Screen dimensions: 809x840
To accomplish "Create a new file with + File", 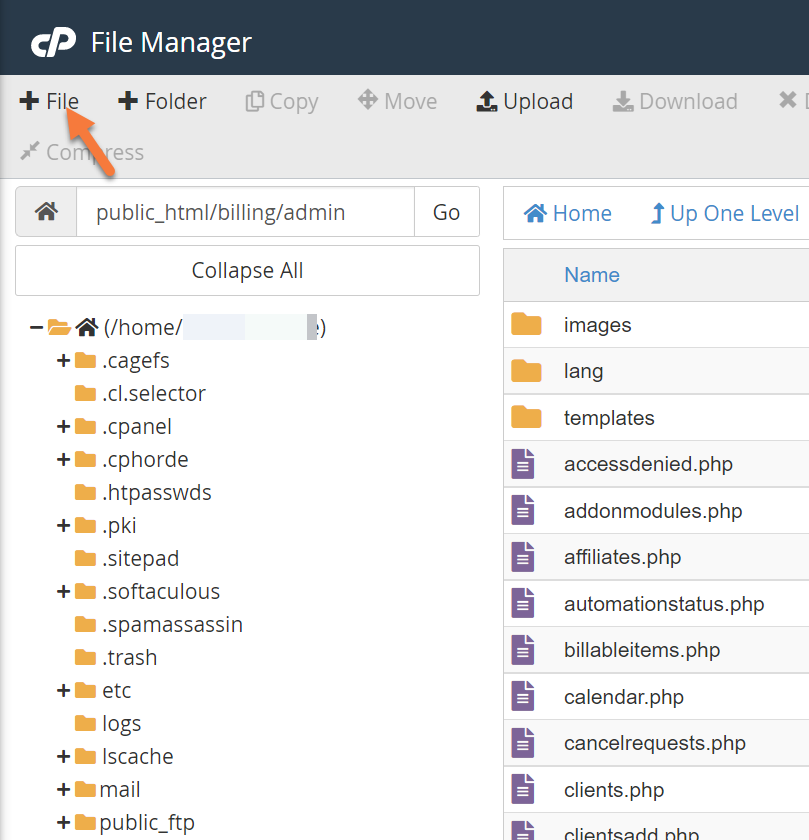I will [x=49, y=101].
